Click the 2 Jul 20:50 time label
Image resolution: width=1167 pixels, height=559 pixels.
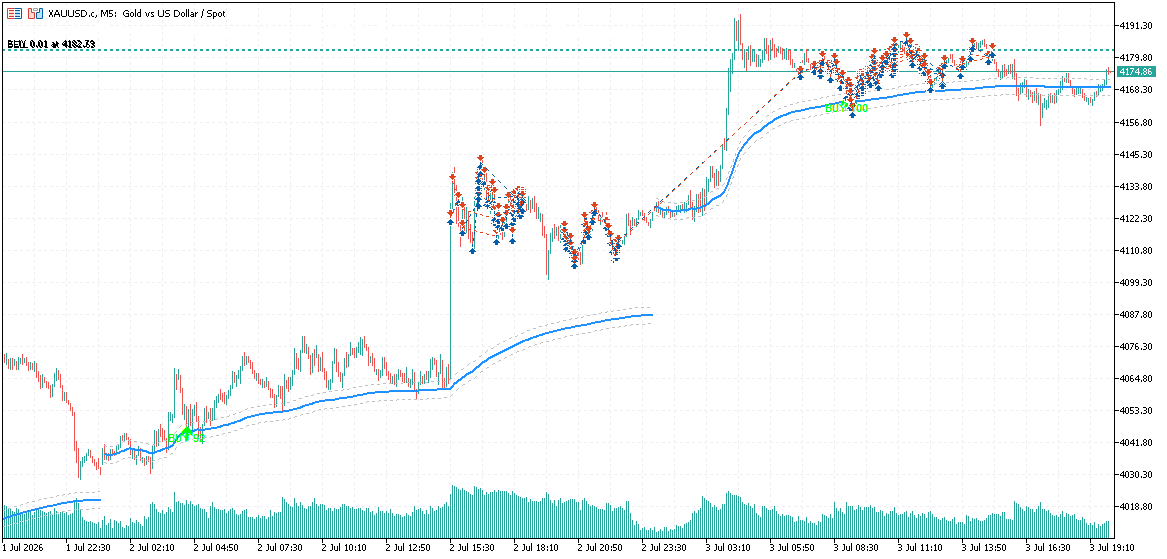tap(600, 547)
